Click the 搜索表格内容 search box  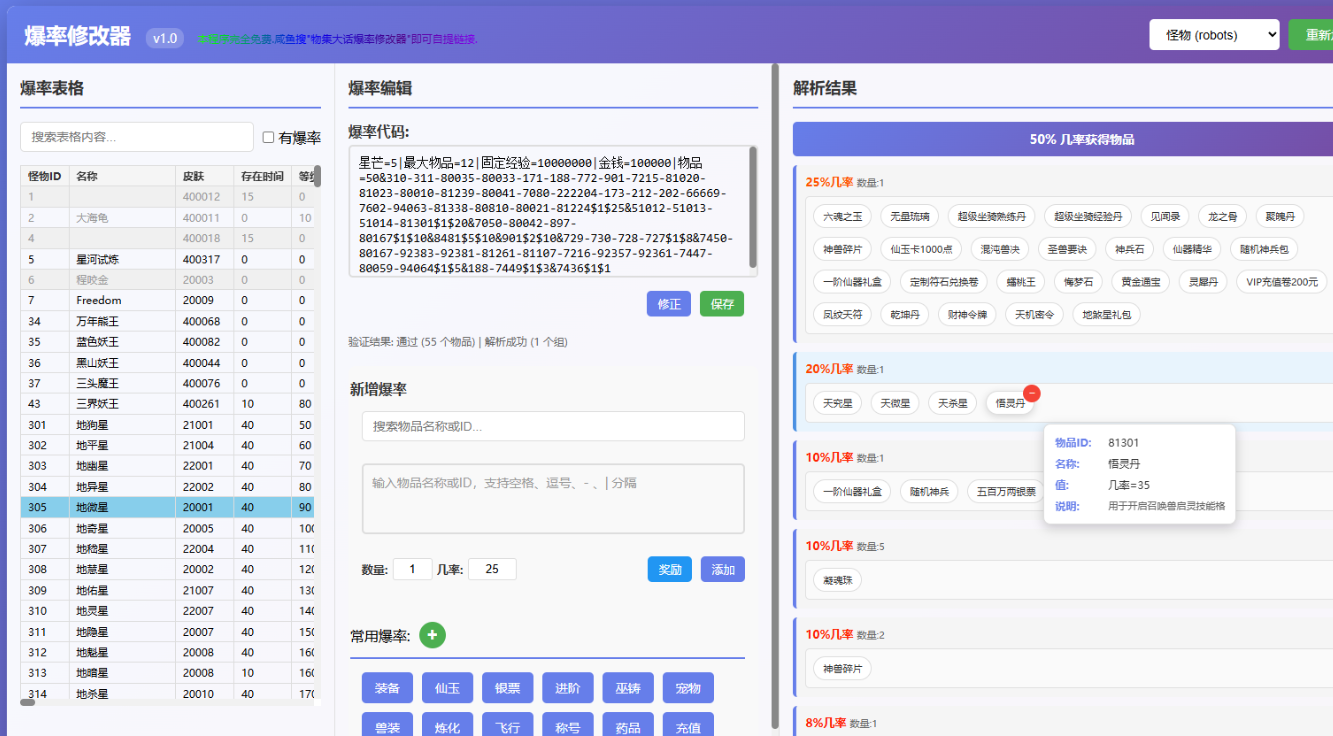[136, 137]
